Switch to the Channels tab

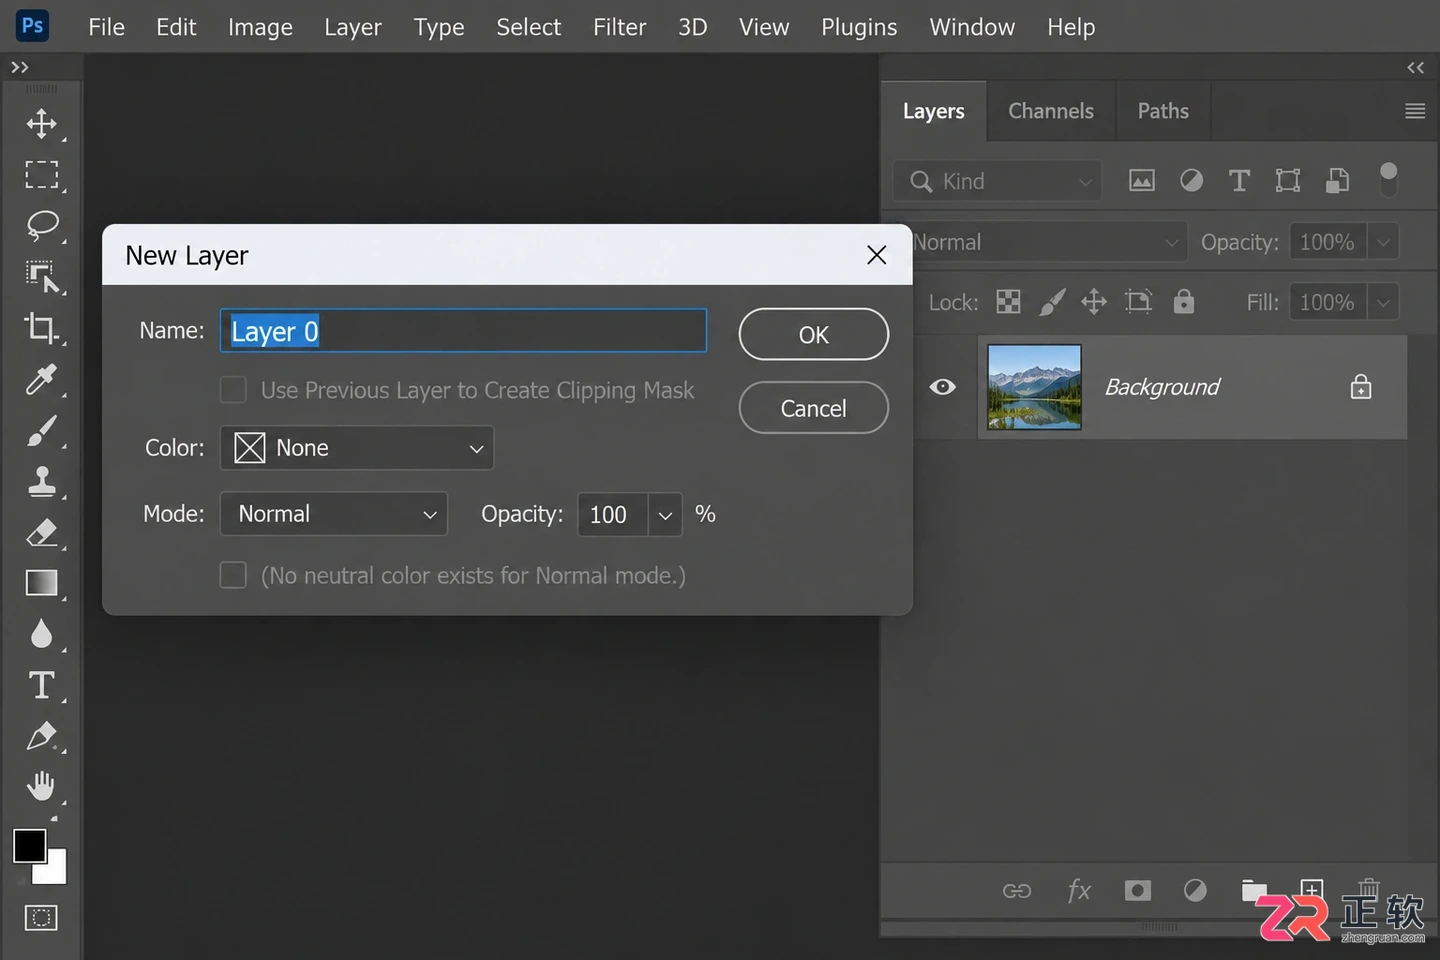(1051, 111)
